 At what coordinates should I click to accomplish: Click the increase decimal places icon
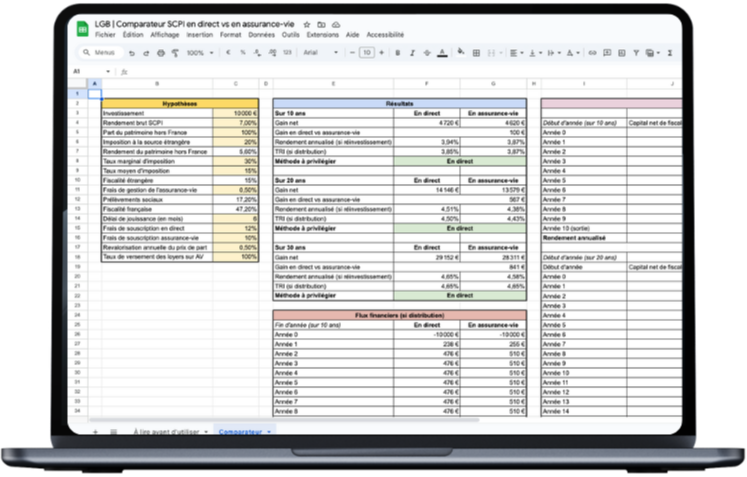[x=273, y=52]
